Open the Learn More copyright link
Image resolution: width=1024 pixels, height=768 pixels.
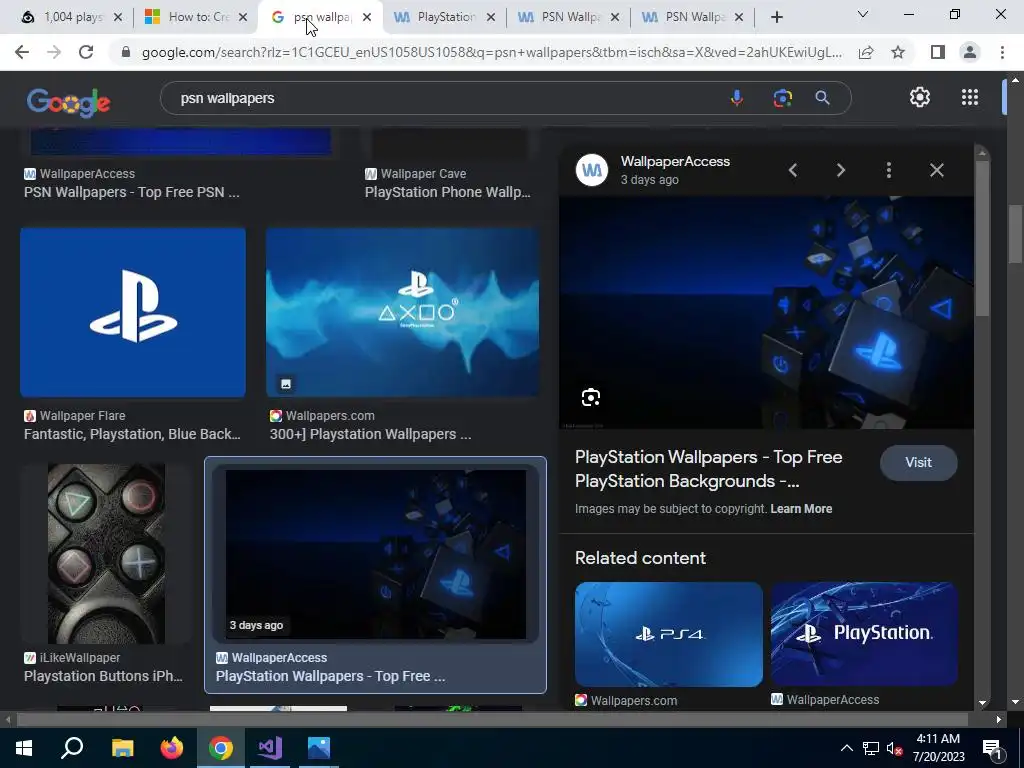[801, 509]
